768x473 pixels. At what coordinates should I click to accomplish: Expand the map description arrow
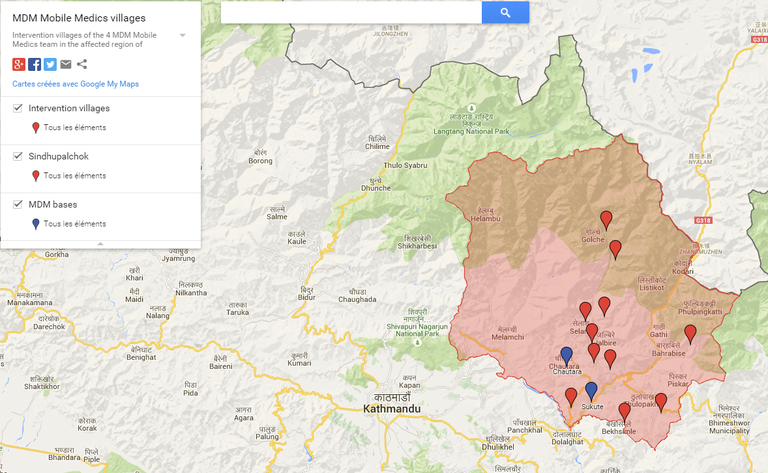click(x=182, y=35)
